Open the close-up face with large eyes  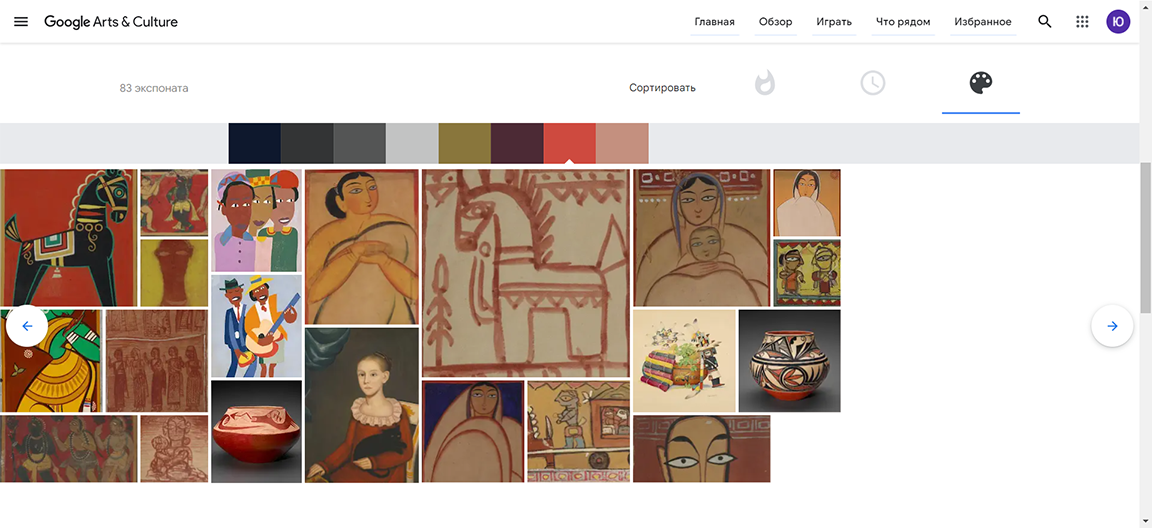tap(702, 449)
